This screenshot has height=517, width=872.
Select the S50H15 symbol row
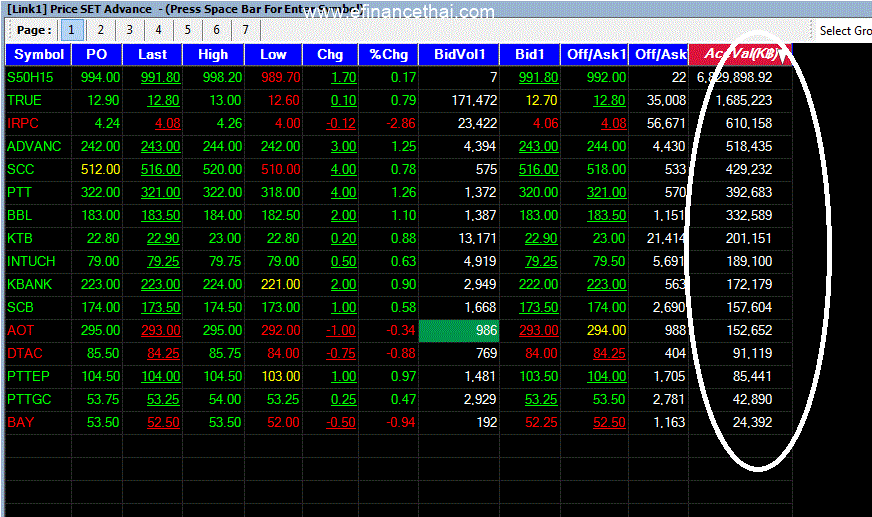[x=31, y=77]
